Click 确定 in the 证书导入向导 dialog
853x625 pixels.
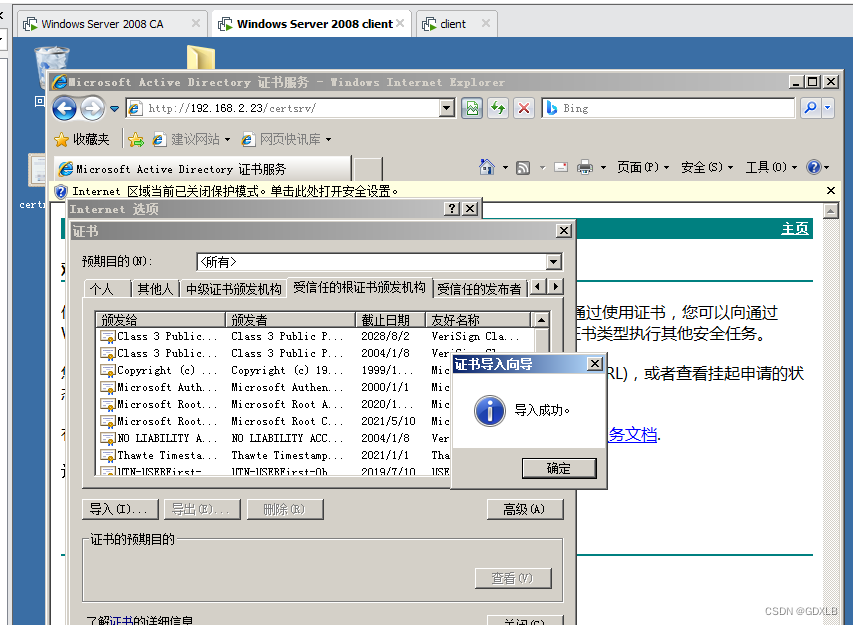coord(559,468)
